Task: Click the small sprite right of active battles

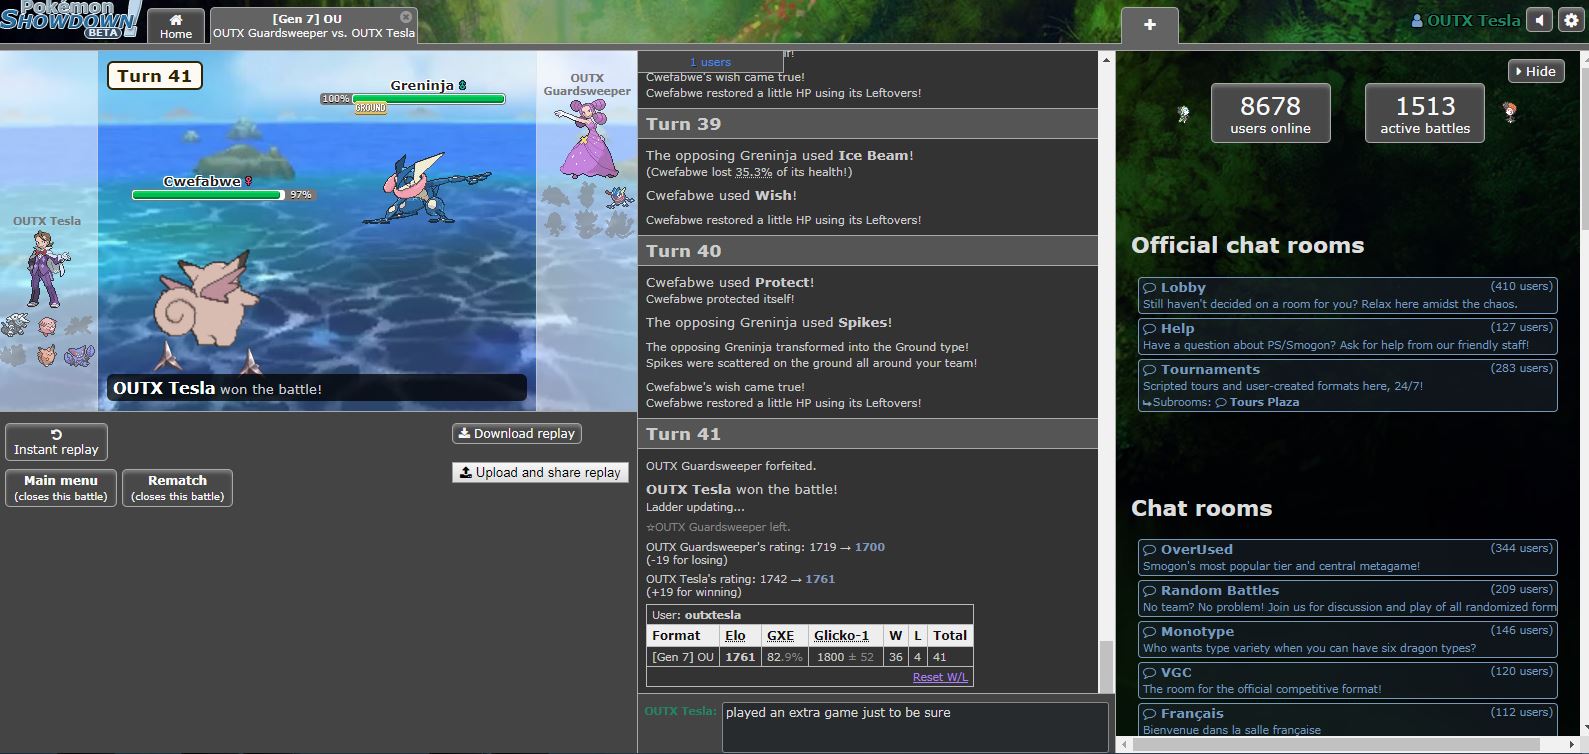Action: 1510,112
